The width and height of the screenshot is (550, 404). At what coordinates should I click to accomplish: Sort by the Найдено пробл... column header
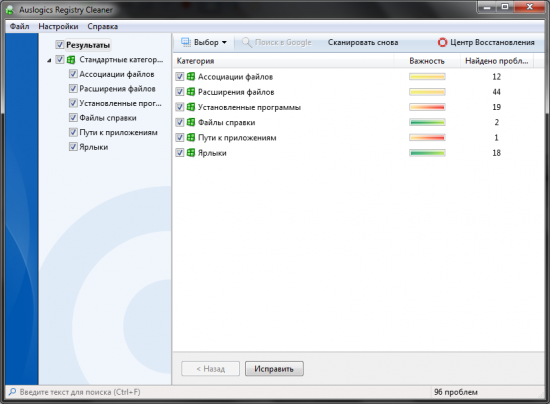497,61
